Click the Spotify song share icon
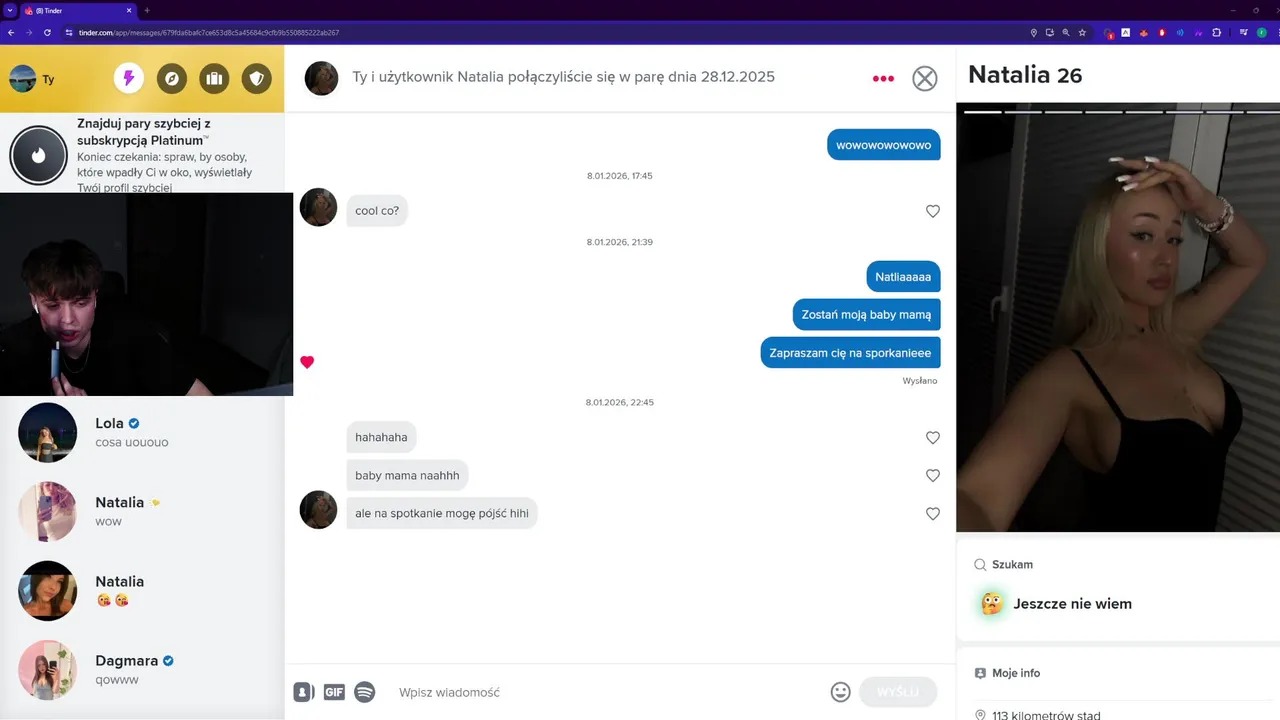 click(x=365, y=692)
